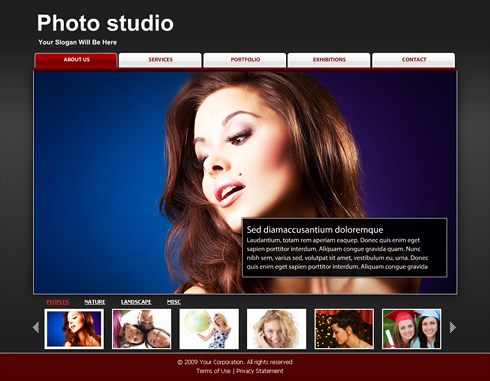The height and width of the screenshot is (381, 490).
Task: Select thumbnail of smiling curly blonde woman
Action: pos(276,329)
